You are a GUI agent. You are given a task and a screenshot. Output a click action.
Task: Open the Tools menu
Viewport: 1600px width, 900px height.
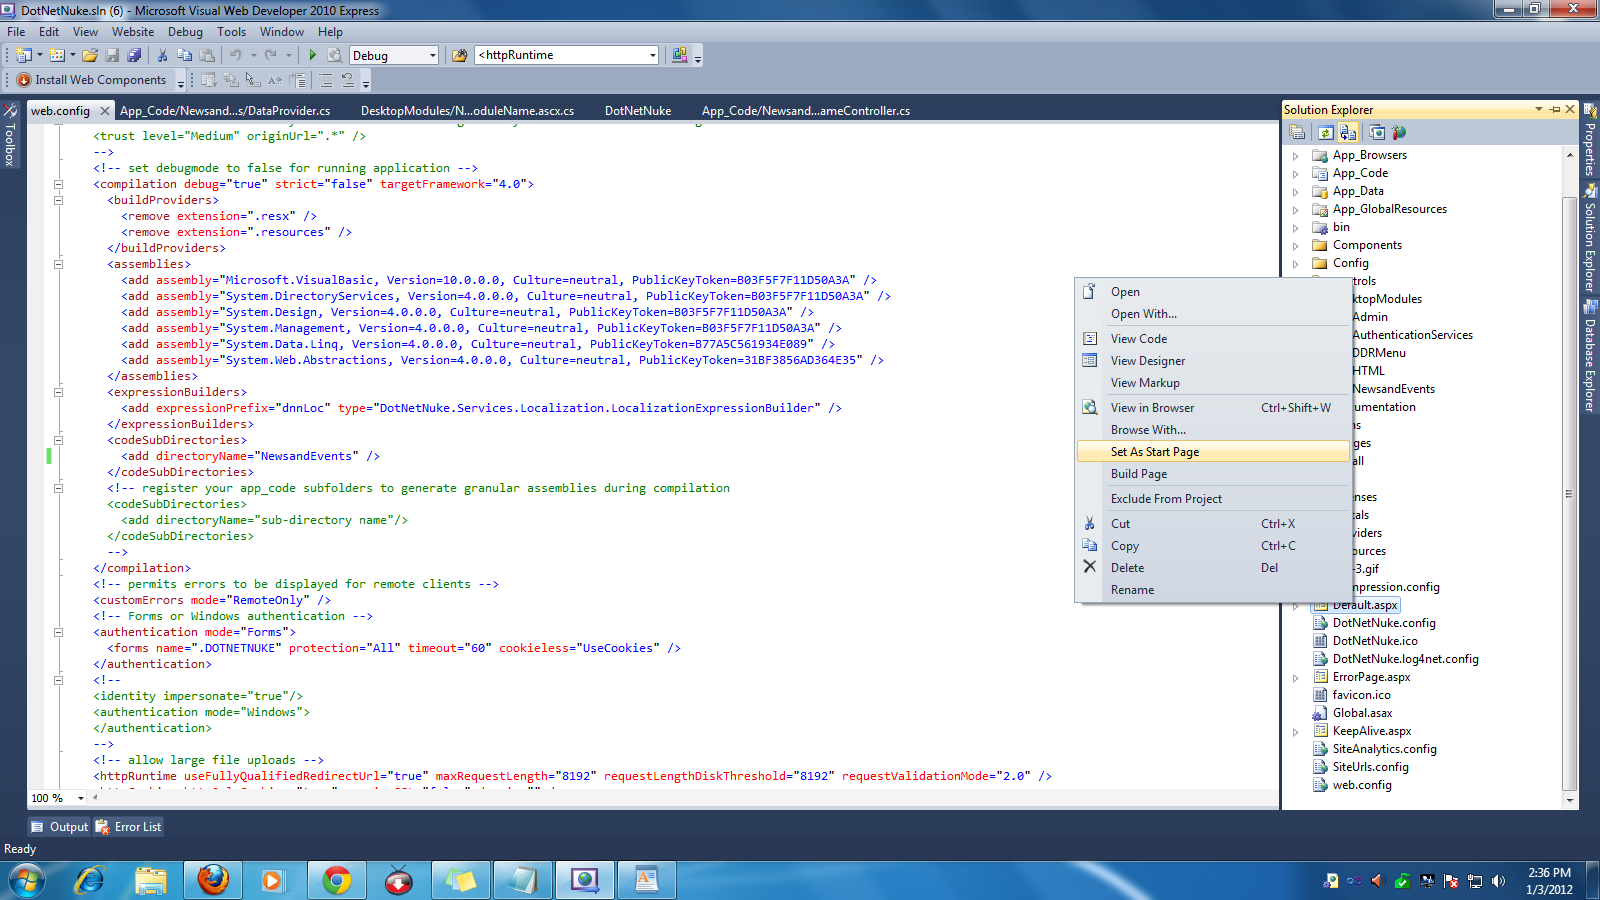tap(231, 32)
